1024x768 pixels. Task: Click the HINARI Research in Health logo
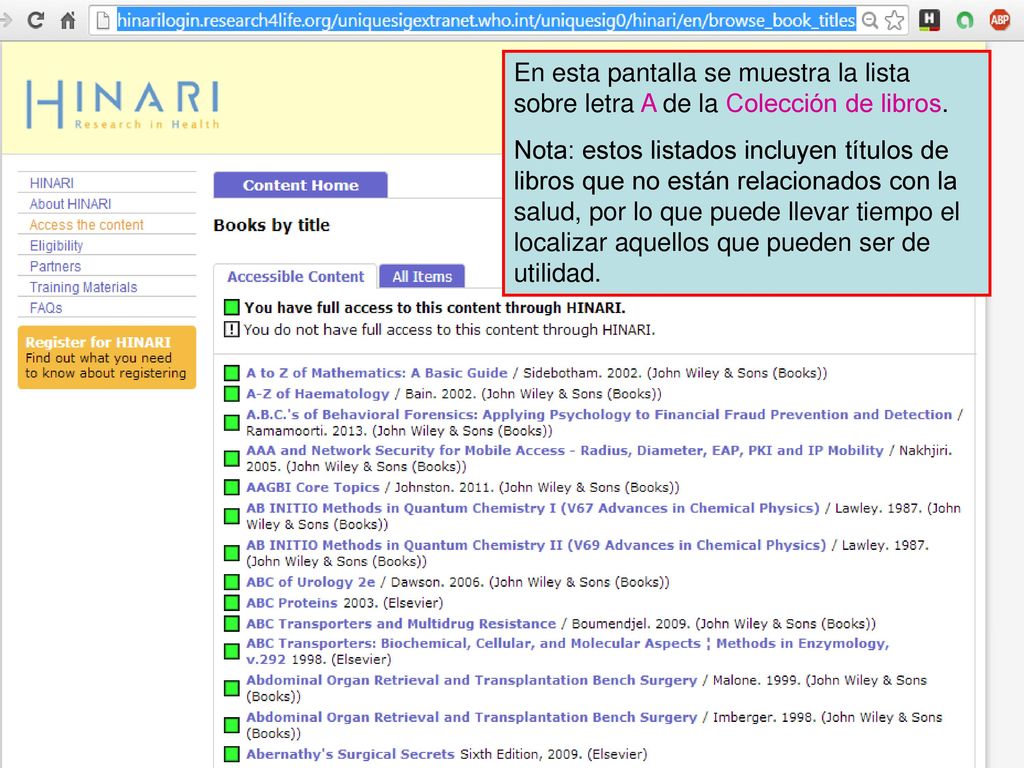click(122, 104)
